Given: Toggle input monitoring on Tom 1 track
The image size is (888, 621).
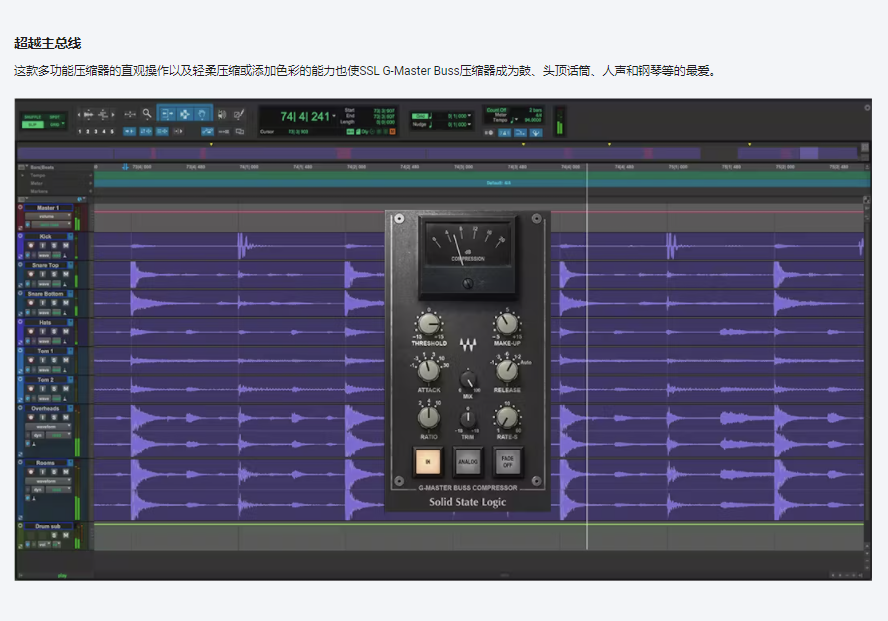Looking at the screenshot, I should 42,361.
